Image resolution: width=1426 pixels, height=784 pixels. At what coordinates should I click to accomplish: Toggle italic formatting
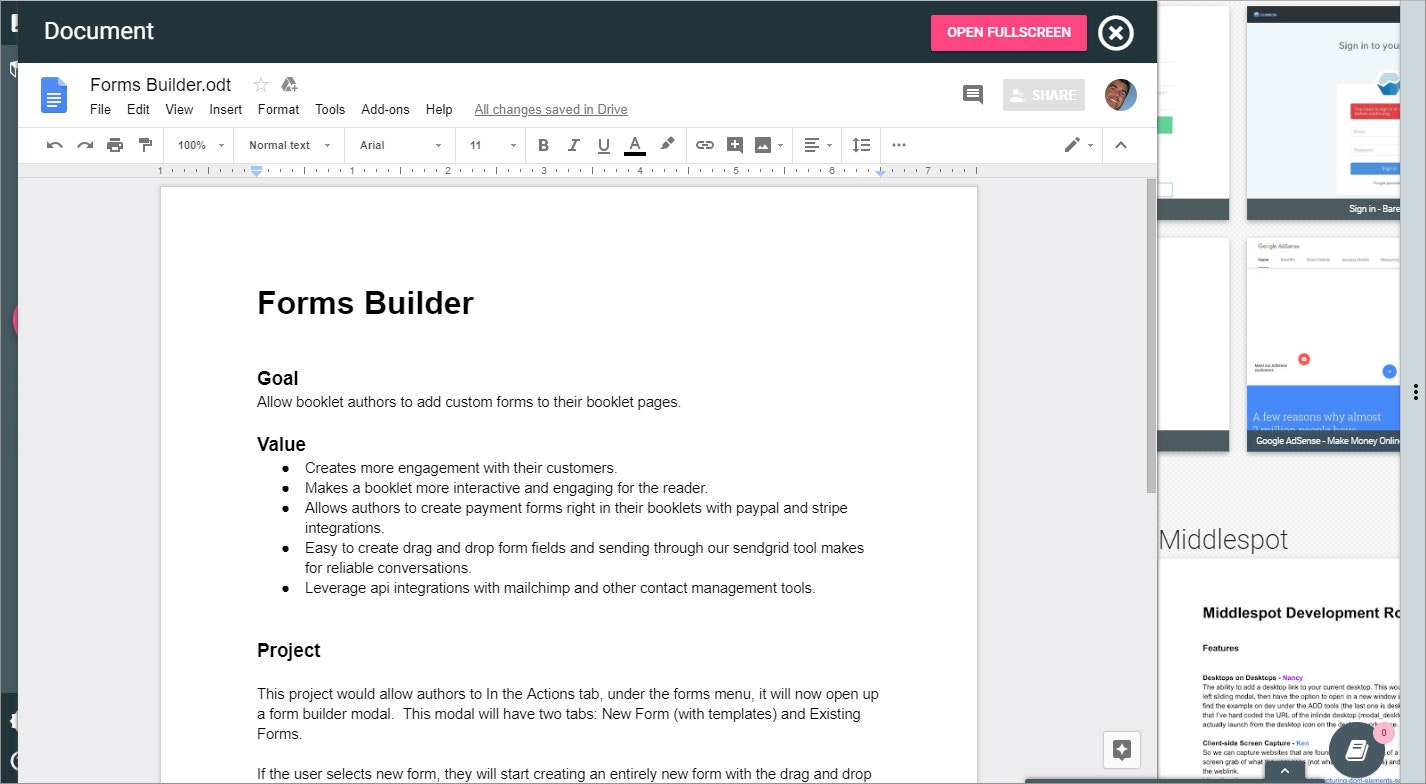click(x=573, y=145)
